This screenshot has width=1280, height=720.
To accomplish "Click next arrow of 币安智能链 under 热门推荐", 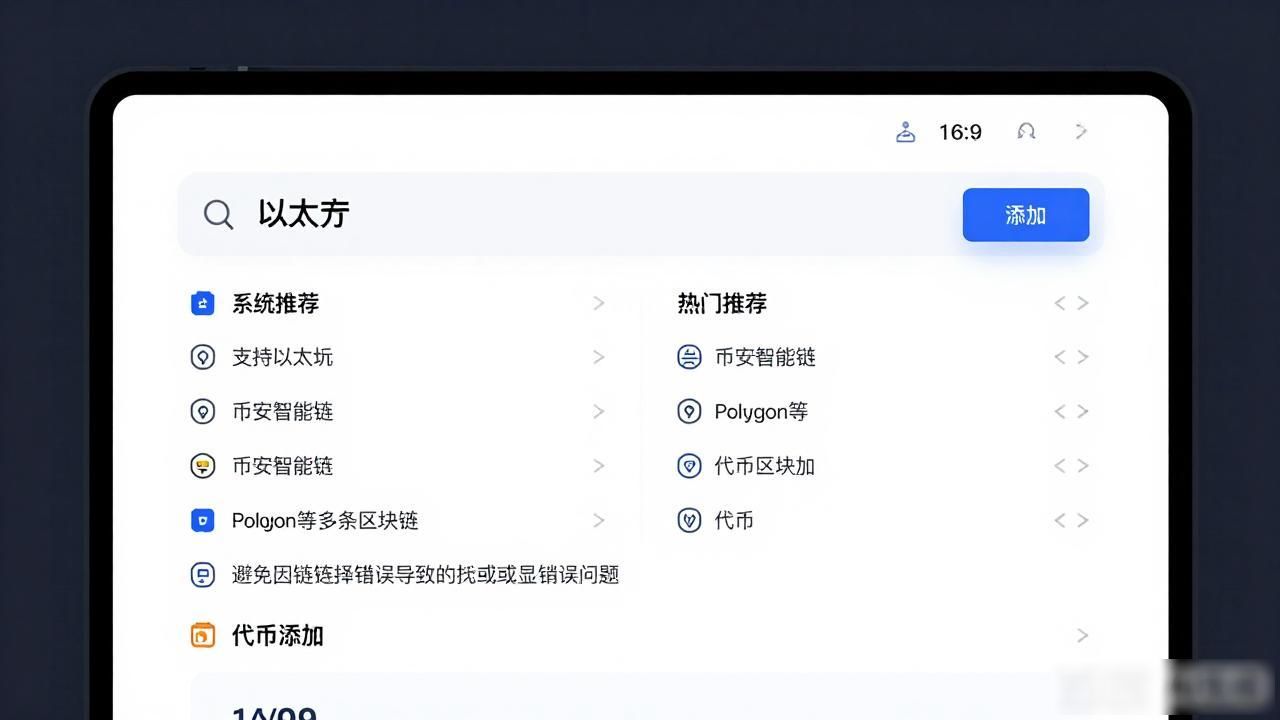I will click(x=1083, y=357).
